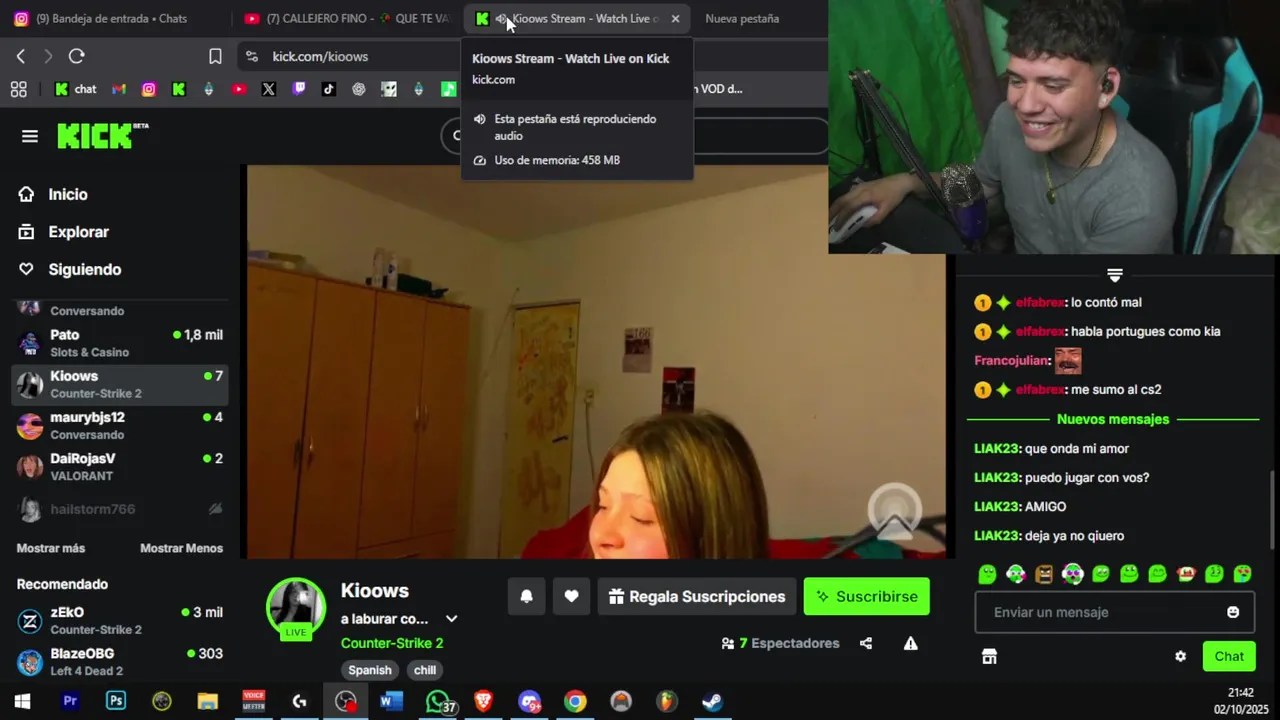Click the chill stream tag
Viewport: 1280px width, 720px height.
[x=425, y=670]
